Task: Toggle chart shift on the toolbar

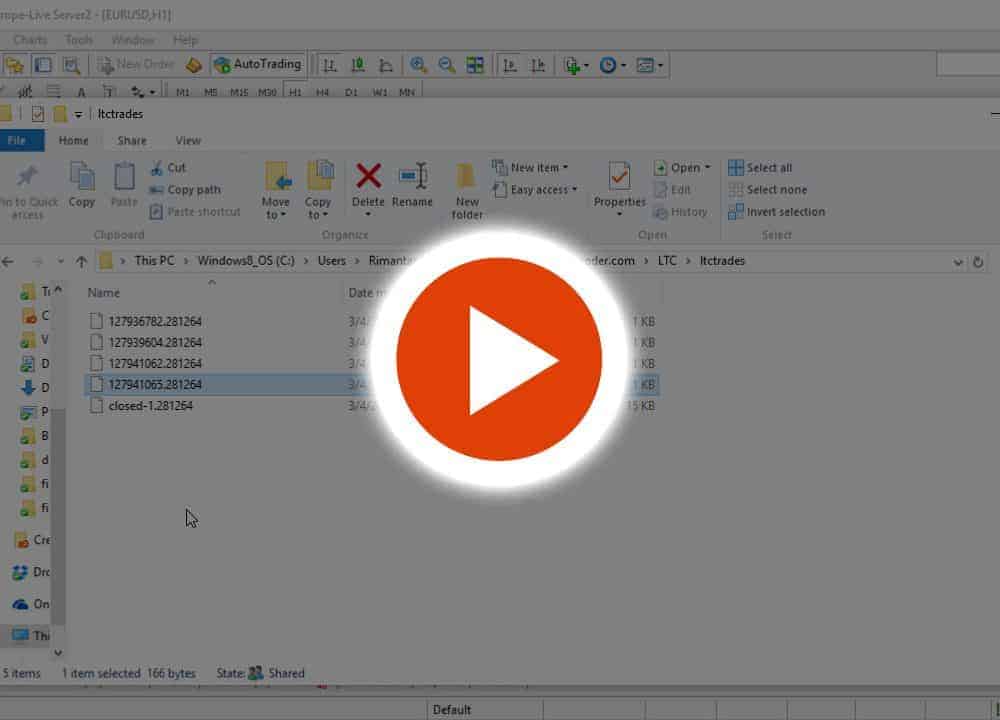Action: click(538, 65)
